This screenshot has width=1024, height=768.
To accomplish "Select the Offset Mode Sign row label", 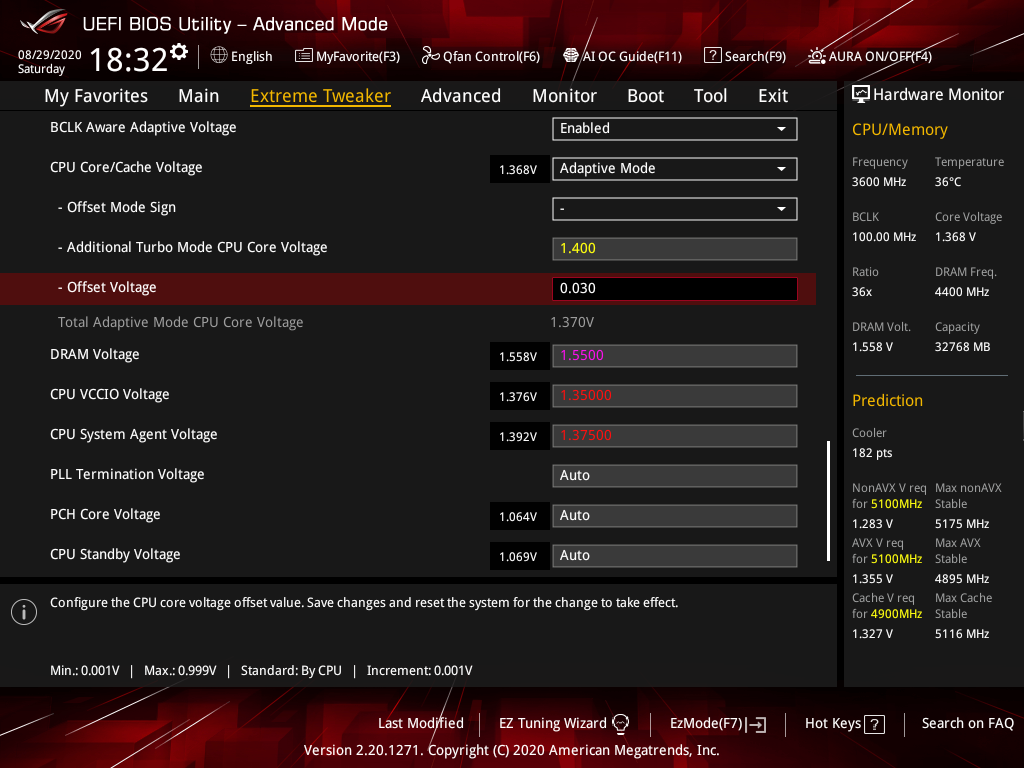I will click(117, 207).
